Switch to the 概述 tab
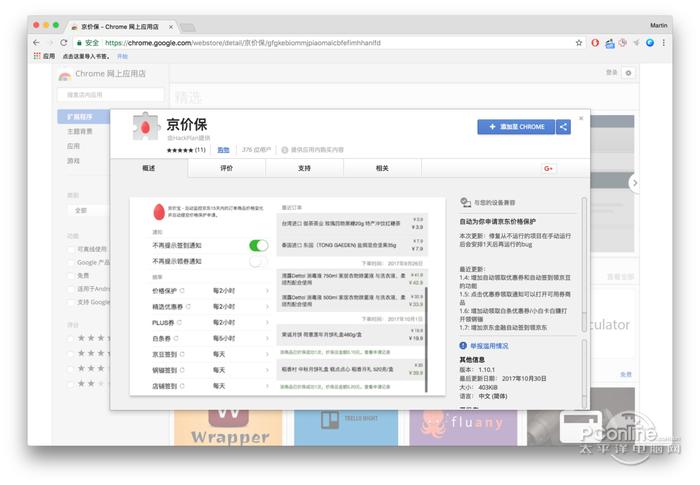The width and height of the screenshot is (700, 485). click(x=149, y=168)
